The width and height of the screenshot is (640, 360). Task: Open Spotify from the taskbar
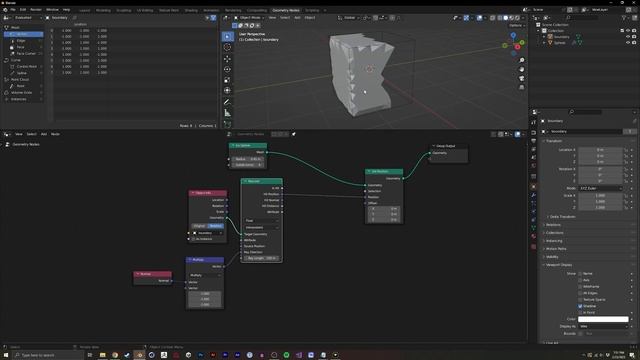point(286,355)
